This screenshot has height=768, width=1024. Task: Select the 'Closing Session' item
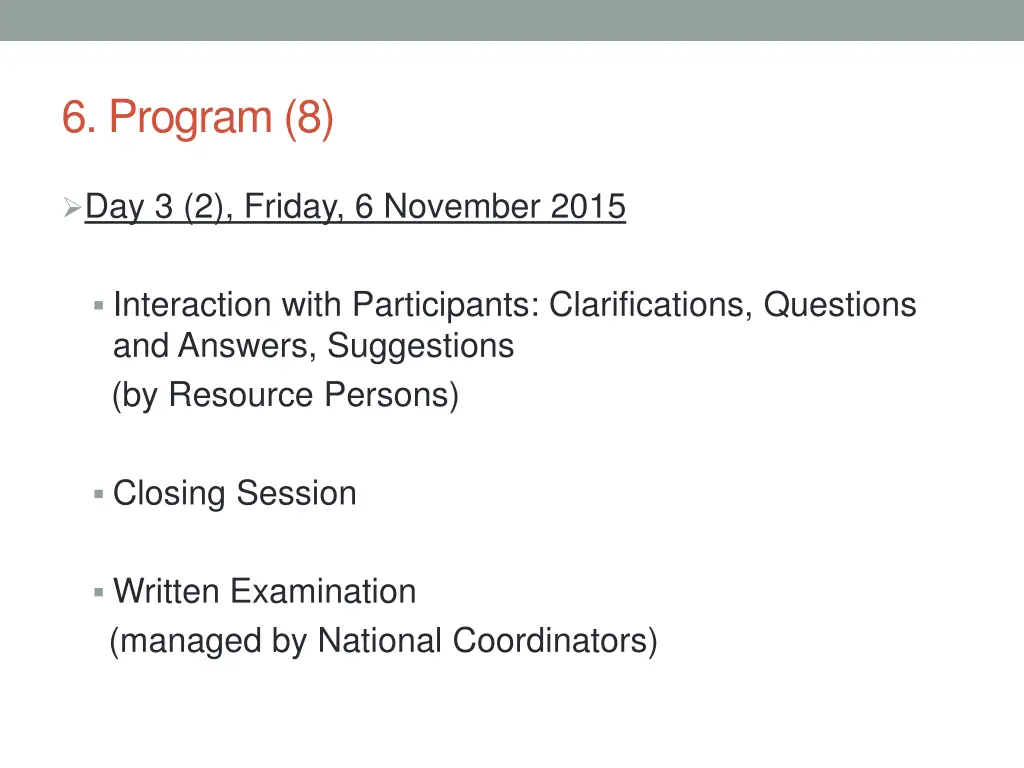pyautogui.click(x=234, y=493)
